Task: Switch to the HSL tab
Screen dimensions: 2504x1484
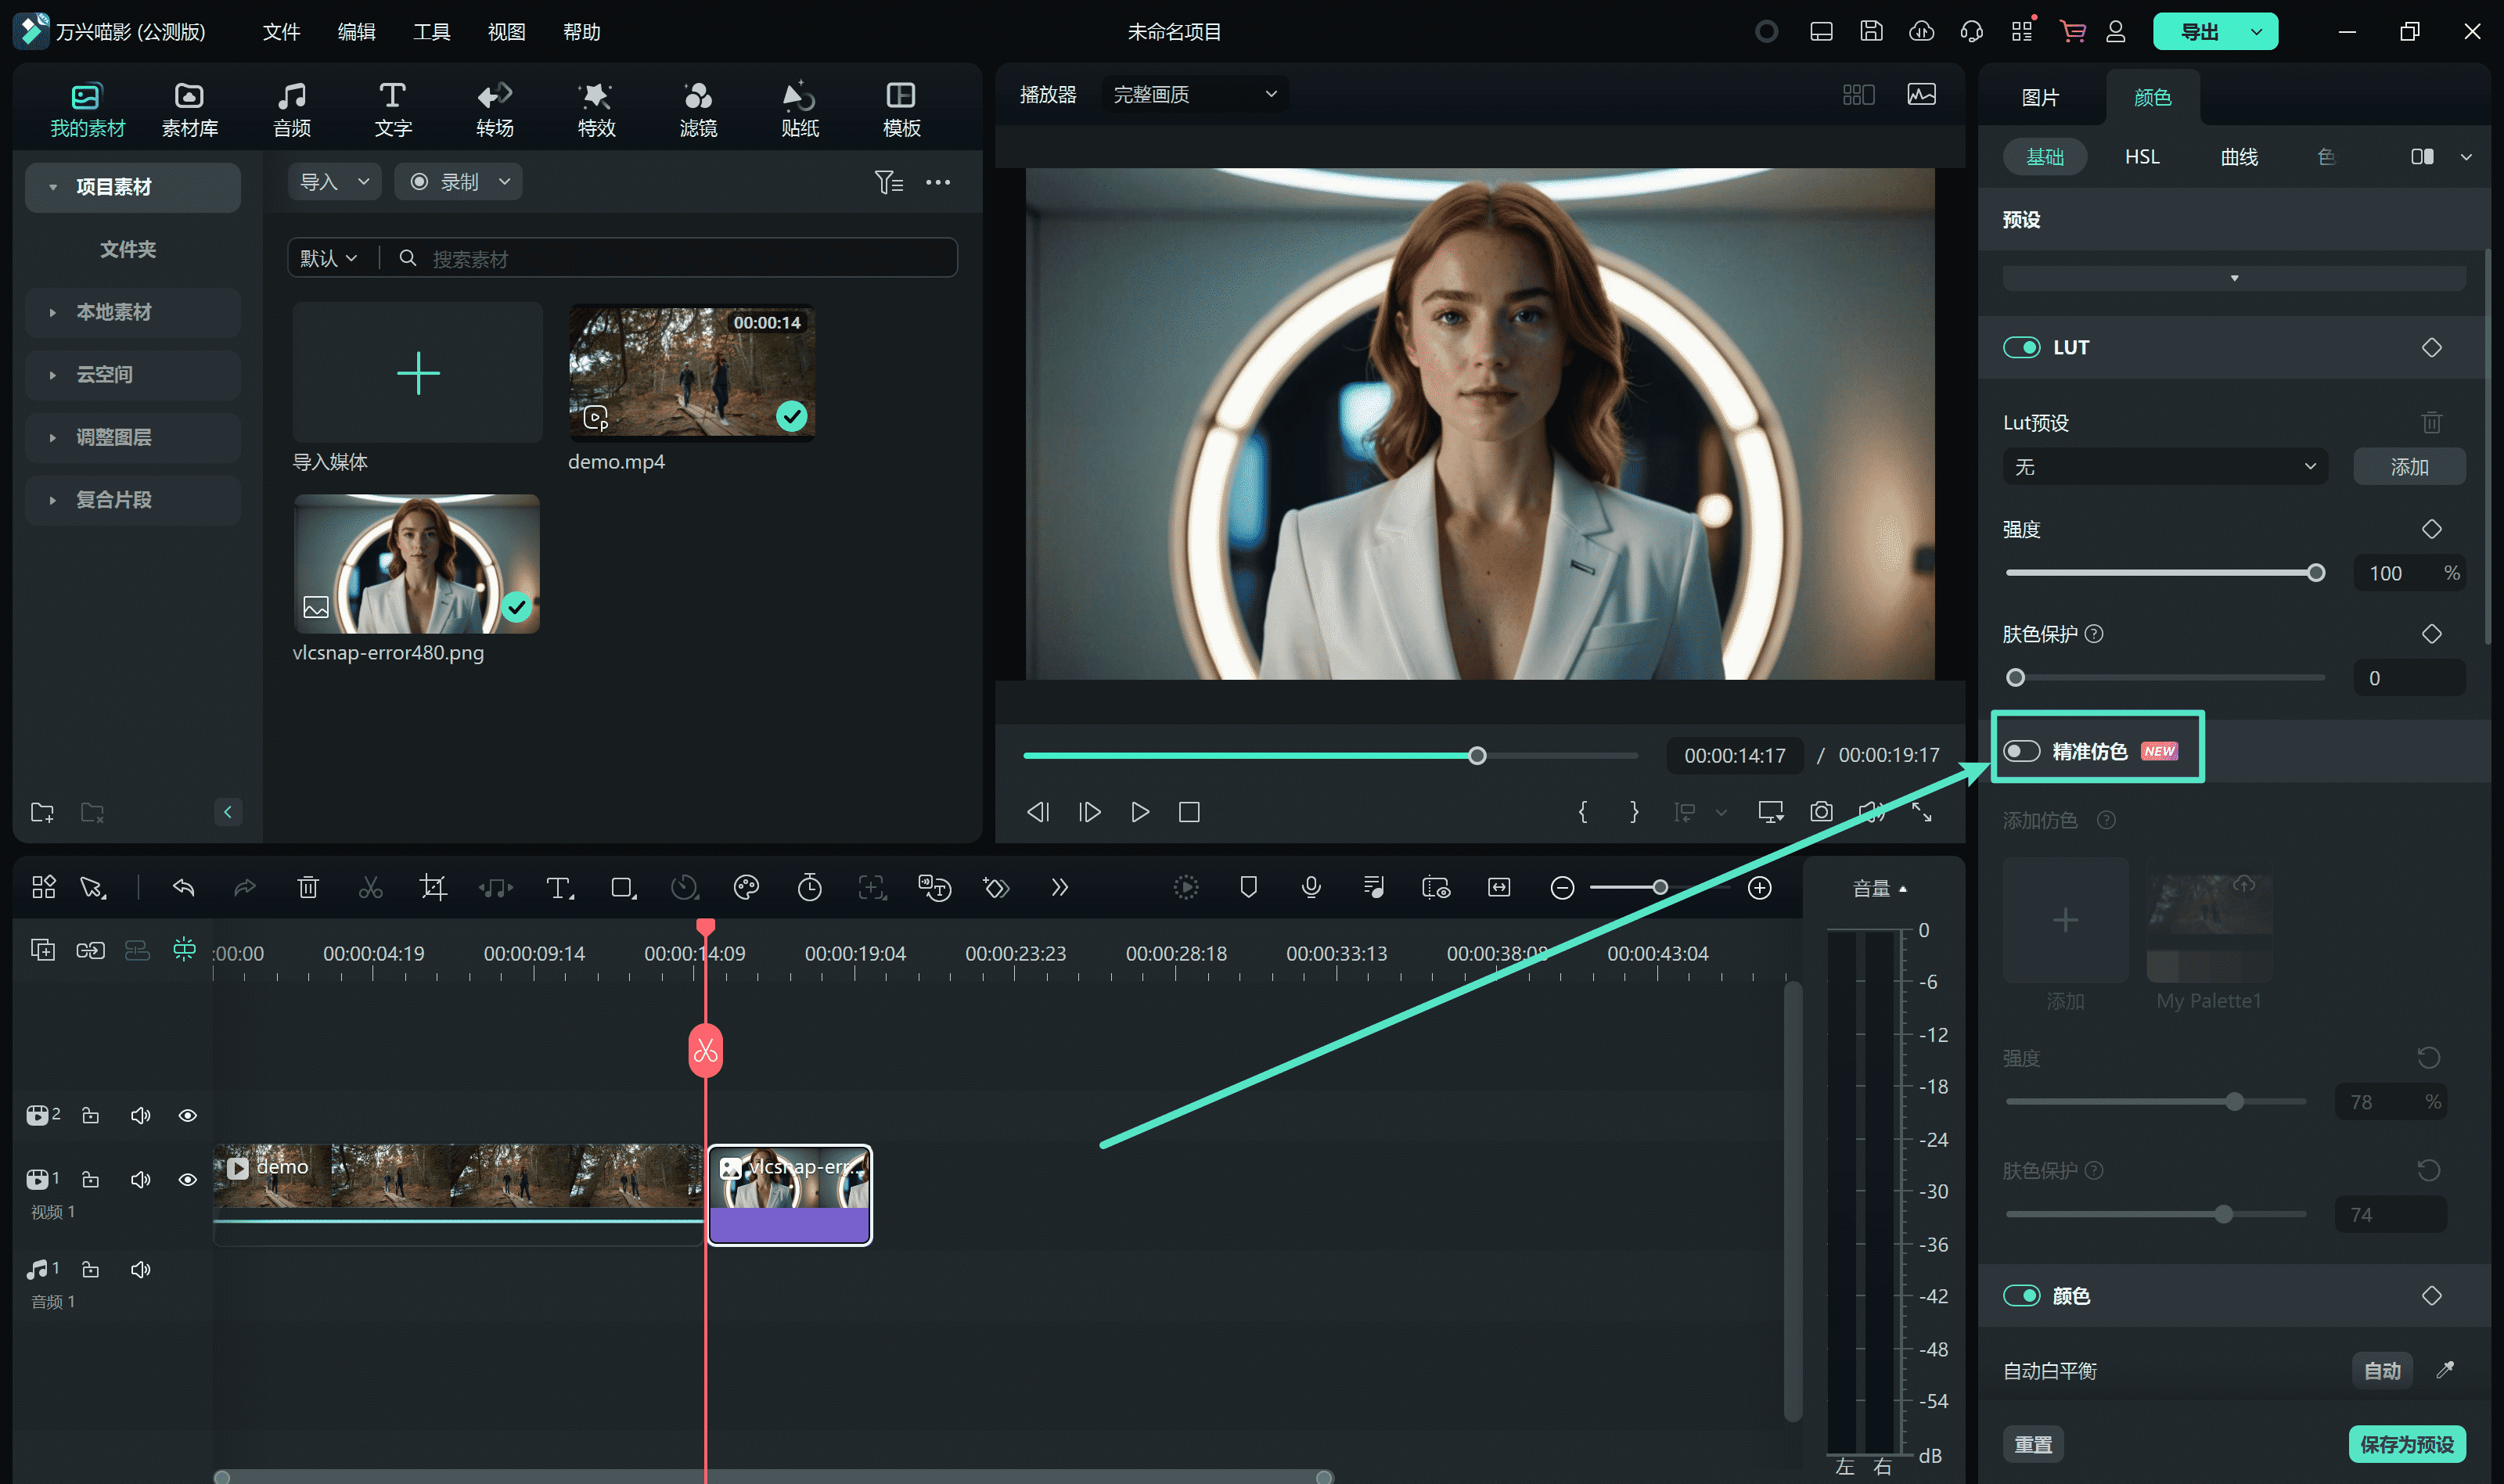Action: 2141,157
